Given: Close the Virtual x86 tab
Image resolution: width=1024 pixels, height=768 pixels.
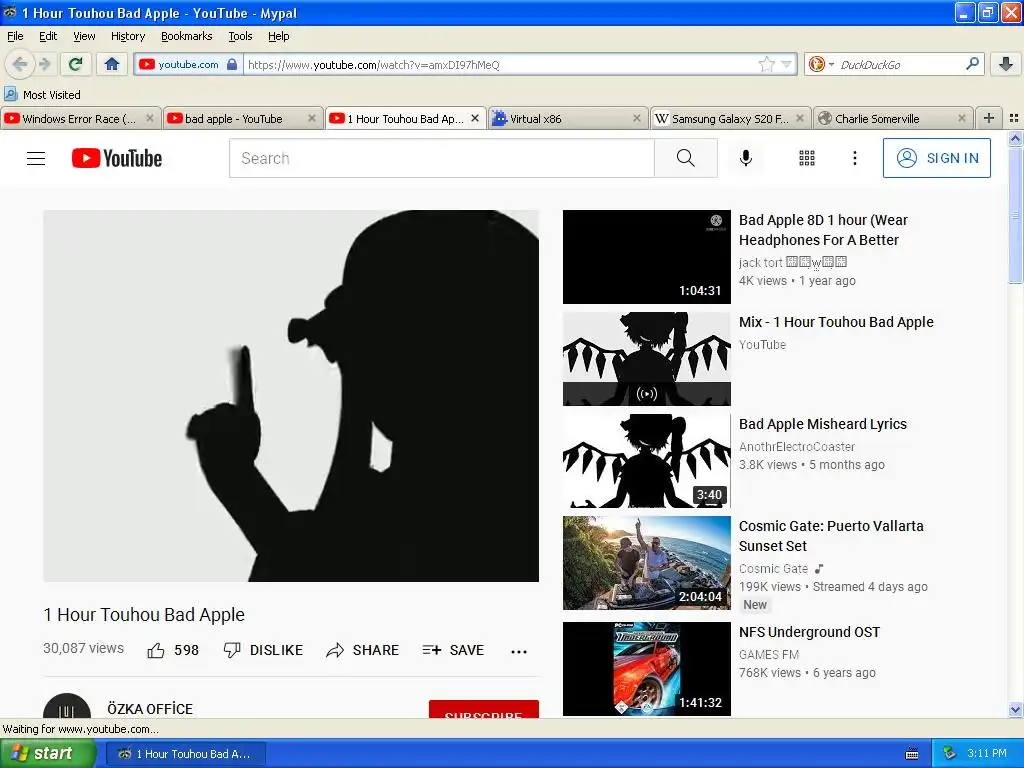Looking at the screenshot, I should point(637,118).
